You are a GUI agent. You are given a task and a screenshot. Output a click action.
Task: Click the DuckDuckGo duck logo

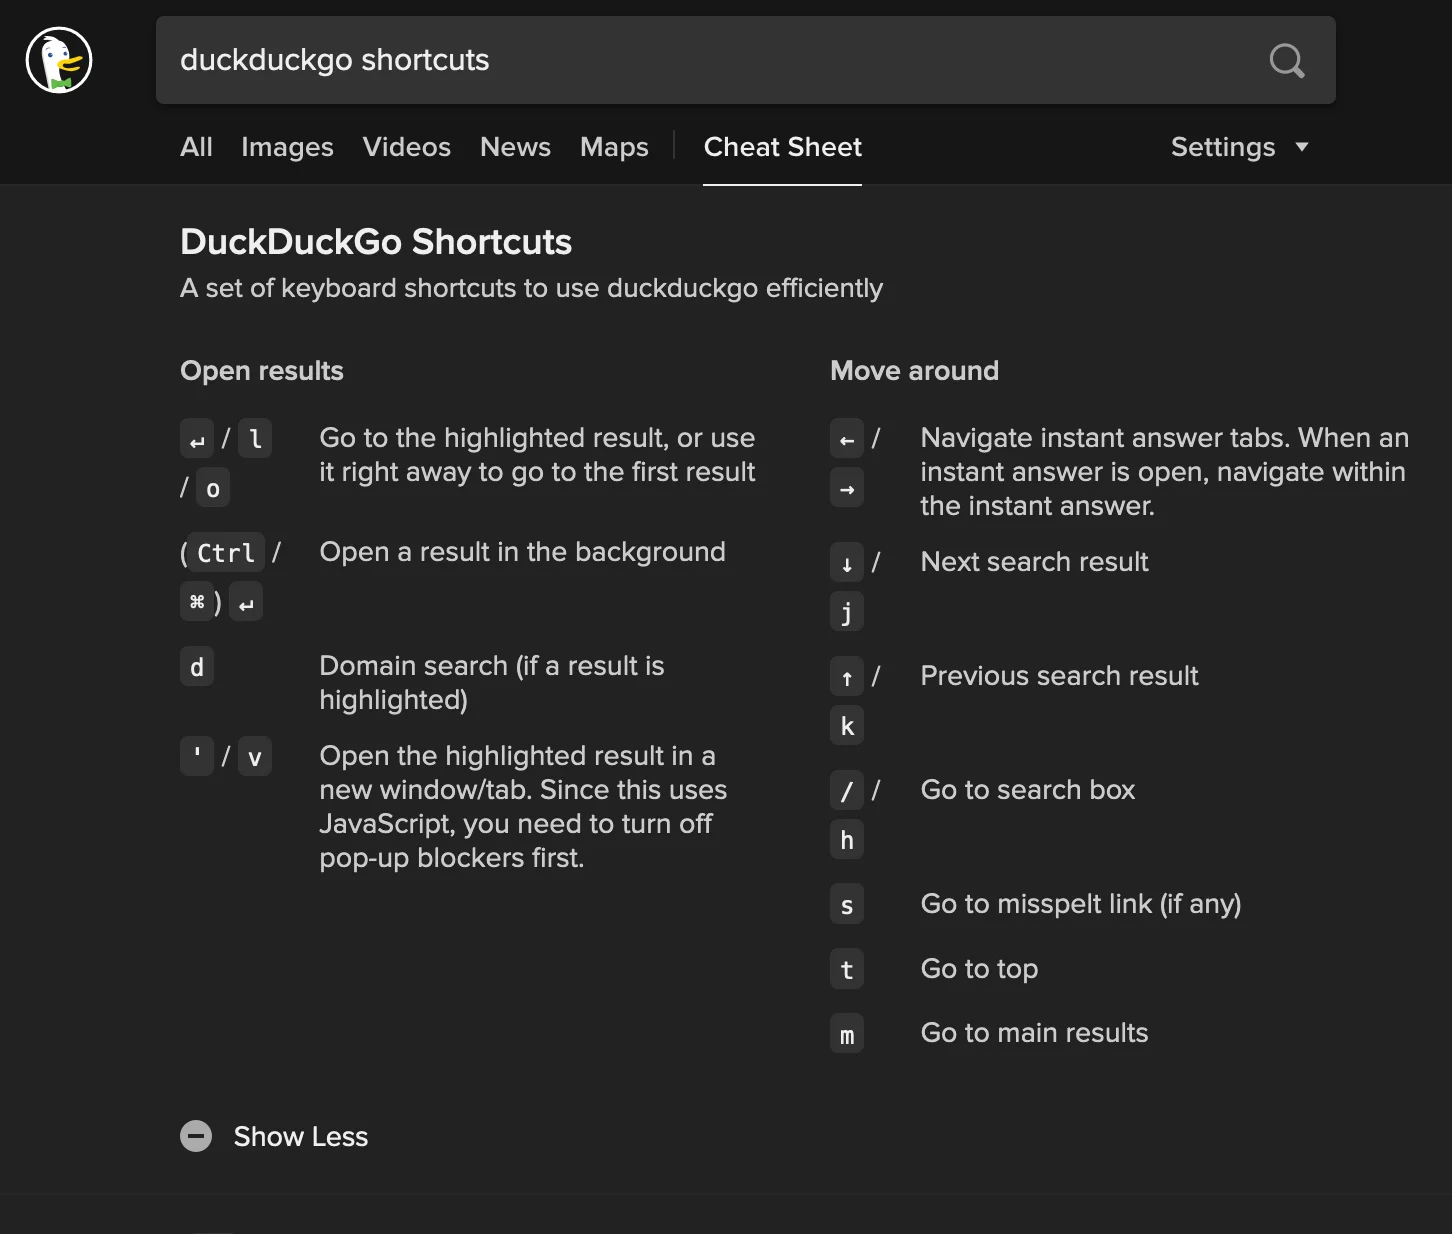pos(58,60)
